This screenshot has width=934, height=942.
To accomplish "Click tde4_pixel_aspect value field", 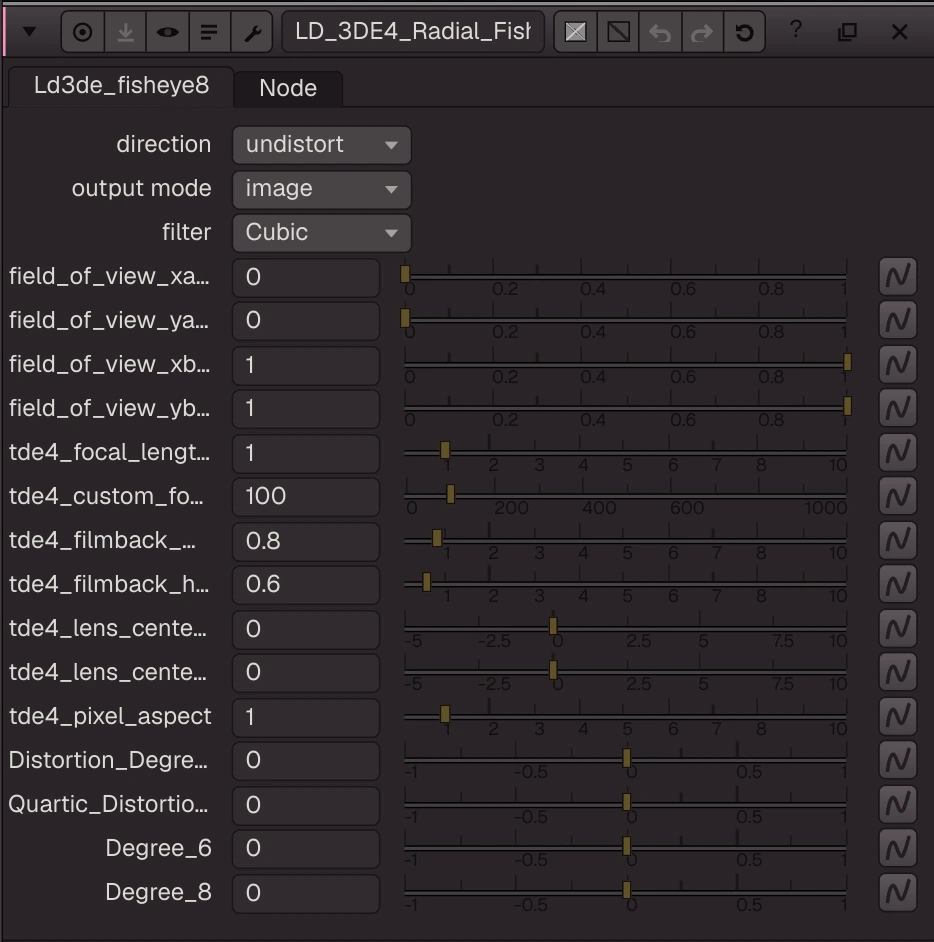I will click(306, 717).
